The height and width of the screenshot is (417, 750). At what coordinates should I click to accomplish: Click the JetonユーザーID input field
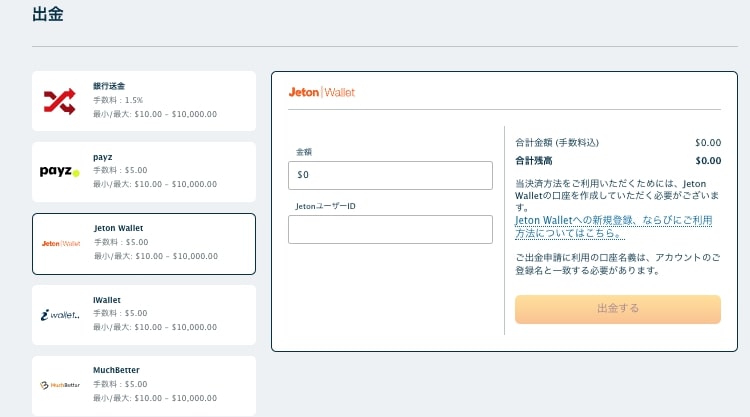[390, 229]
